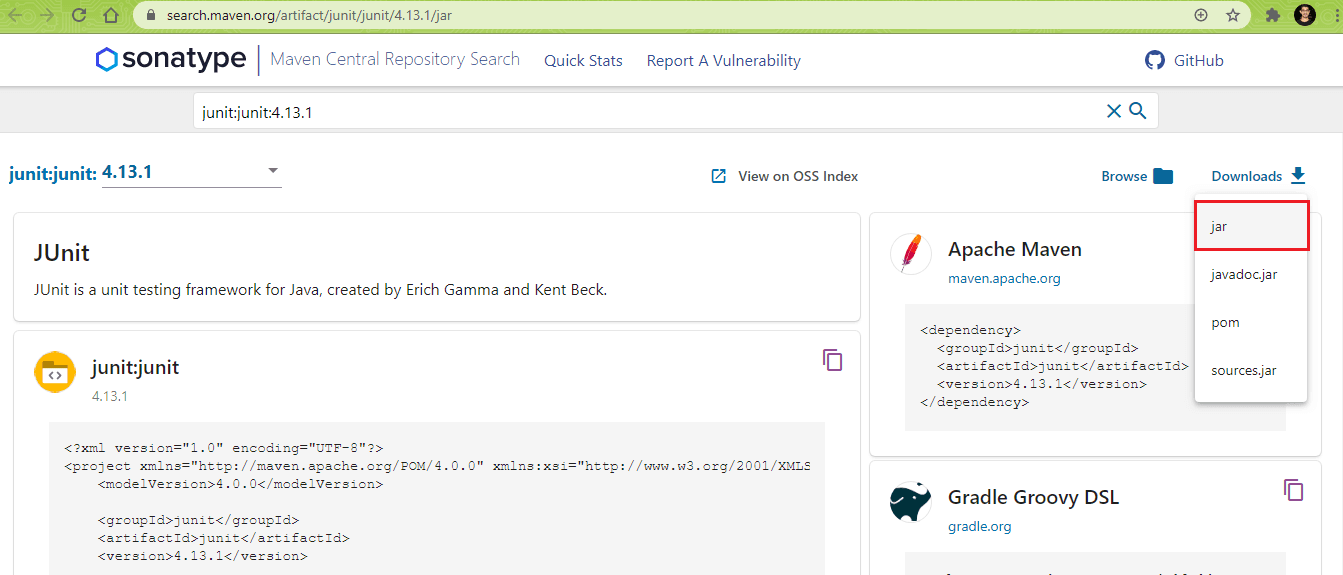
Task: Click the GitHub octocat icon
Action: pyautogui.click(x=1155, y=60)
